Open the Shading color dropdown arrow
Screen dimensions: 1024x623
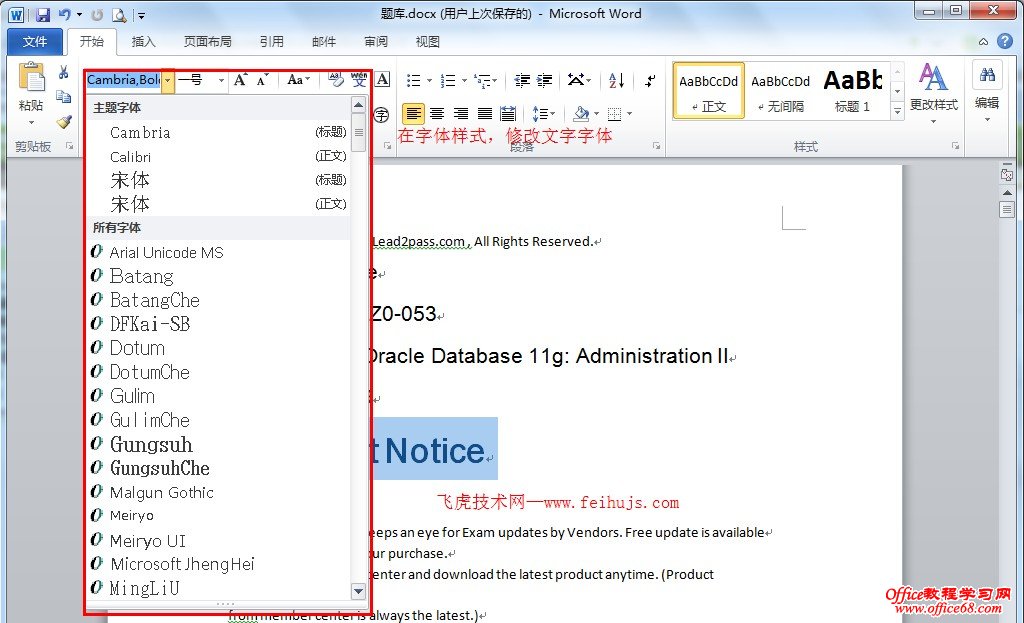tap(596, 114)
